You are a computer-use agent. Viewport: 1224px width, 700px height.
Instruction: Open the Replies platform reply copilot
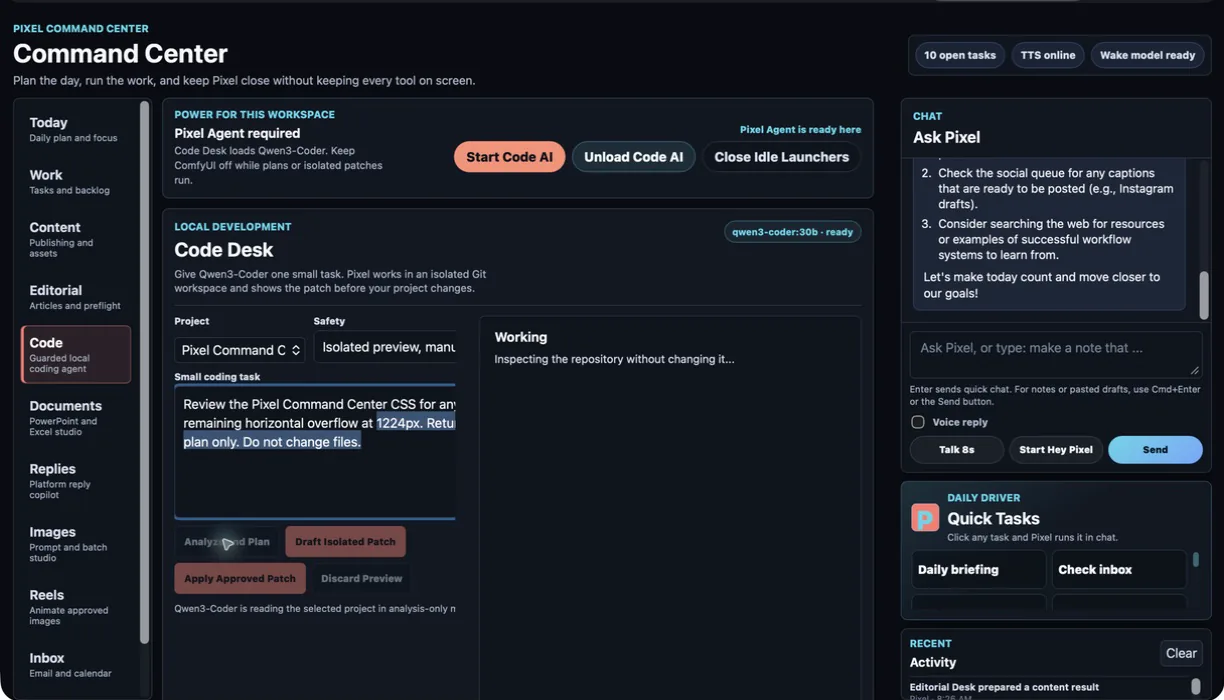pyautogui.click(x=76, y=481)
